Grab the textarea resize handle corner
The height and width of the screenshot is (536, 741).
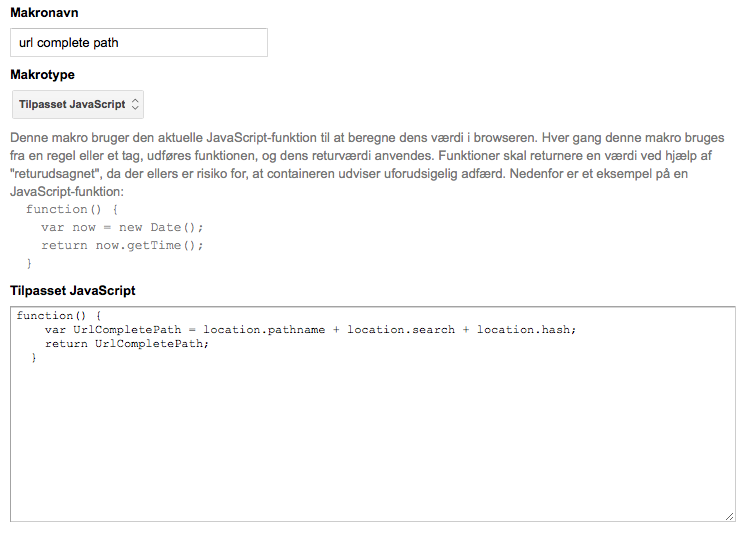coord(729,515)
